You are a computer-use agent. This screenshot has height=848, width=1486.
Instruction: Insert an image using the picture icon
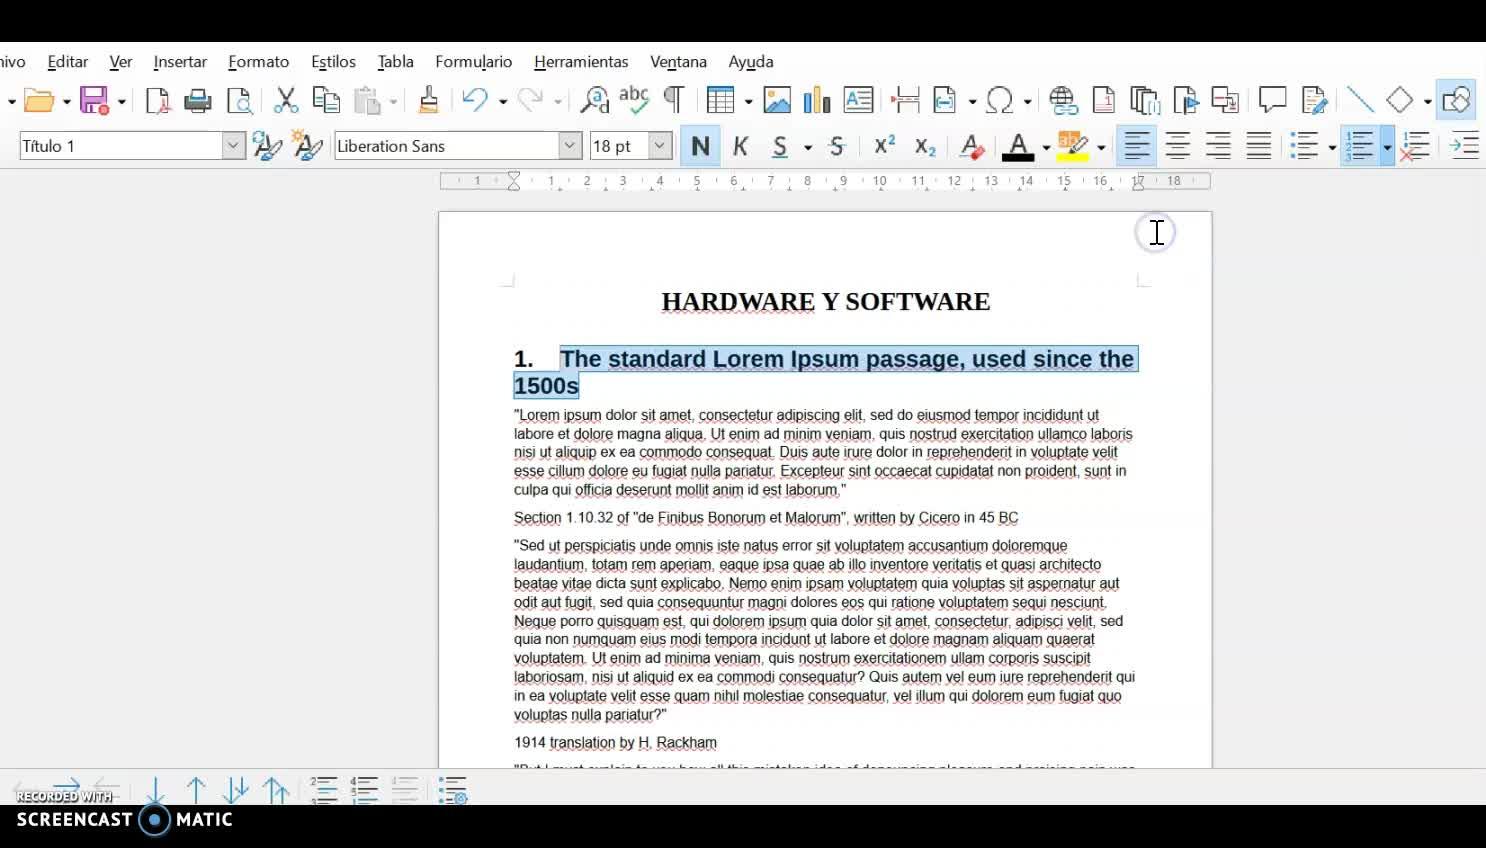[776, 100]
